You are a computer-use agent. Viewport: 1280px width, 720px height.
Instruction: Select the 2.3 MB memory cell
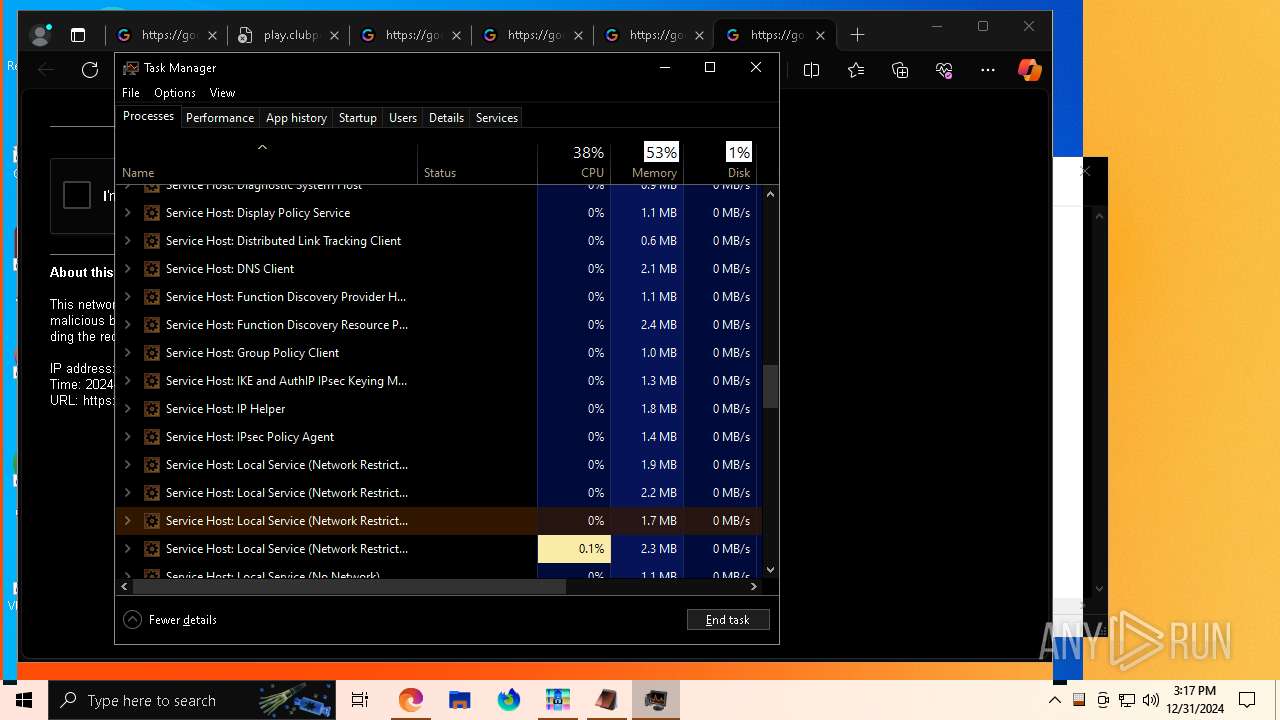(x=647, y=549)
